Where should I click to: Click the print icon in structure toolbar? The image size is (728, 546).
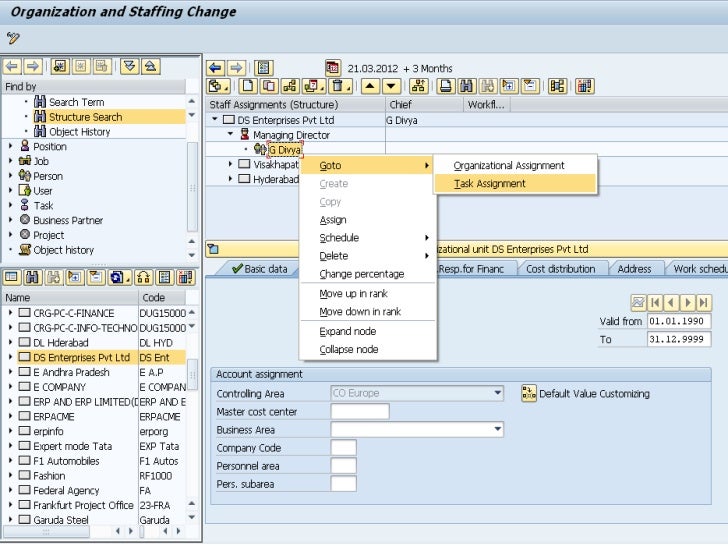pyautogui.click(x=446, y=87)
